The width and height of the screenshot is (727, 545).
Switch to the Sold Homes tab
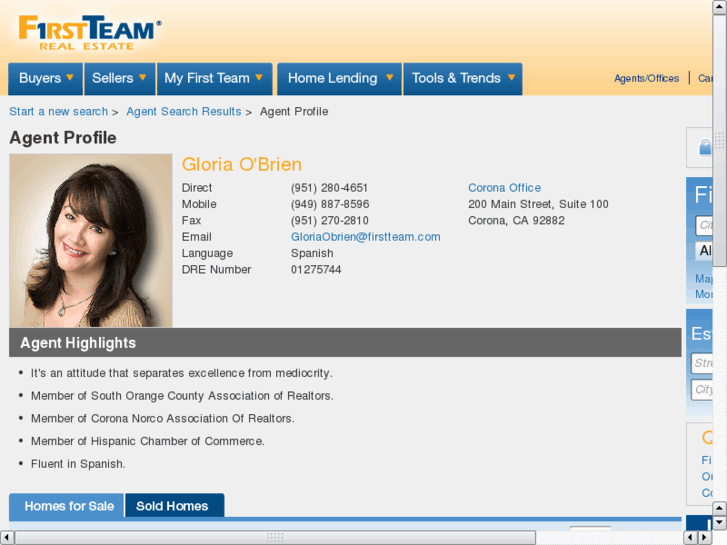[x=174, y=506]
